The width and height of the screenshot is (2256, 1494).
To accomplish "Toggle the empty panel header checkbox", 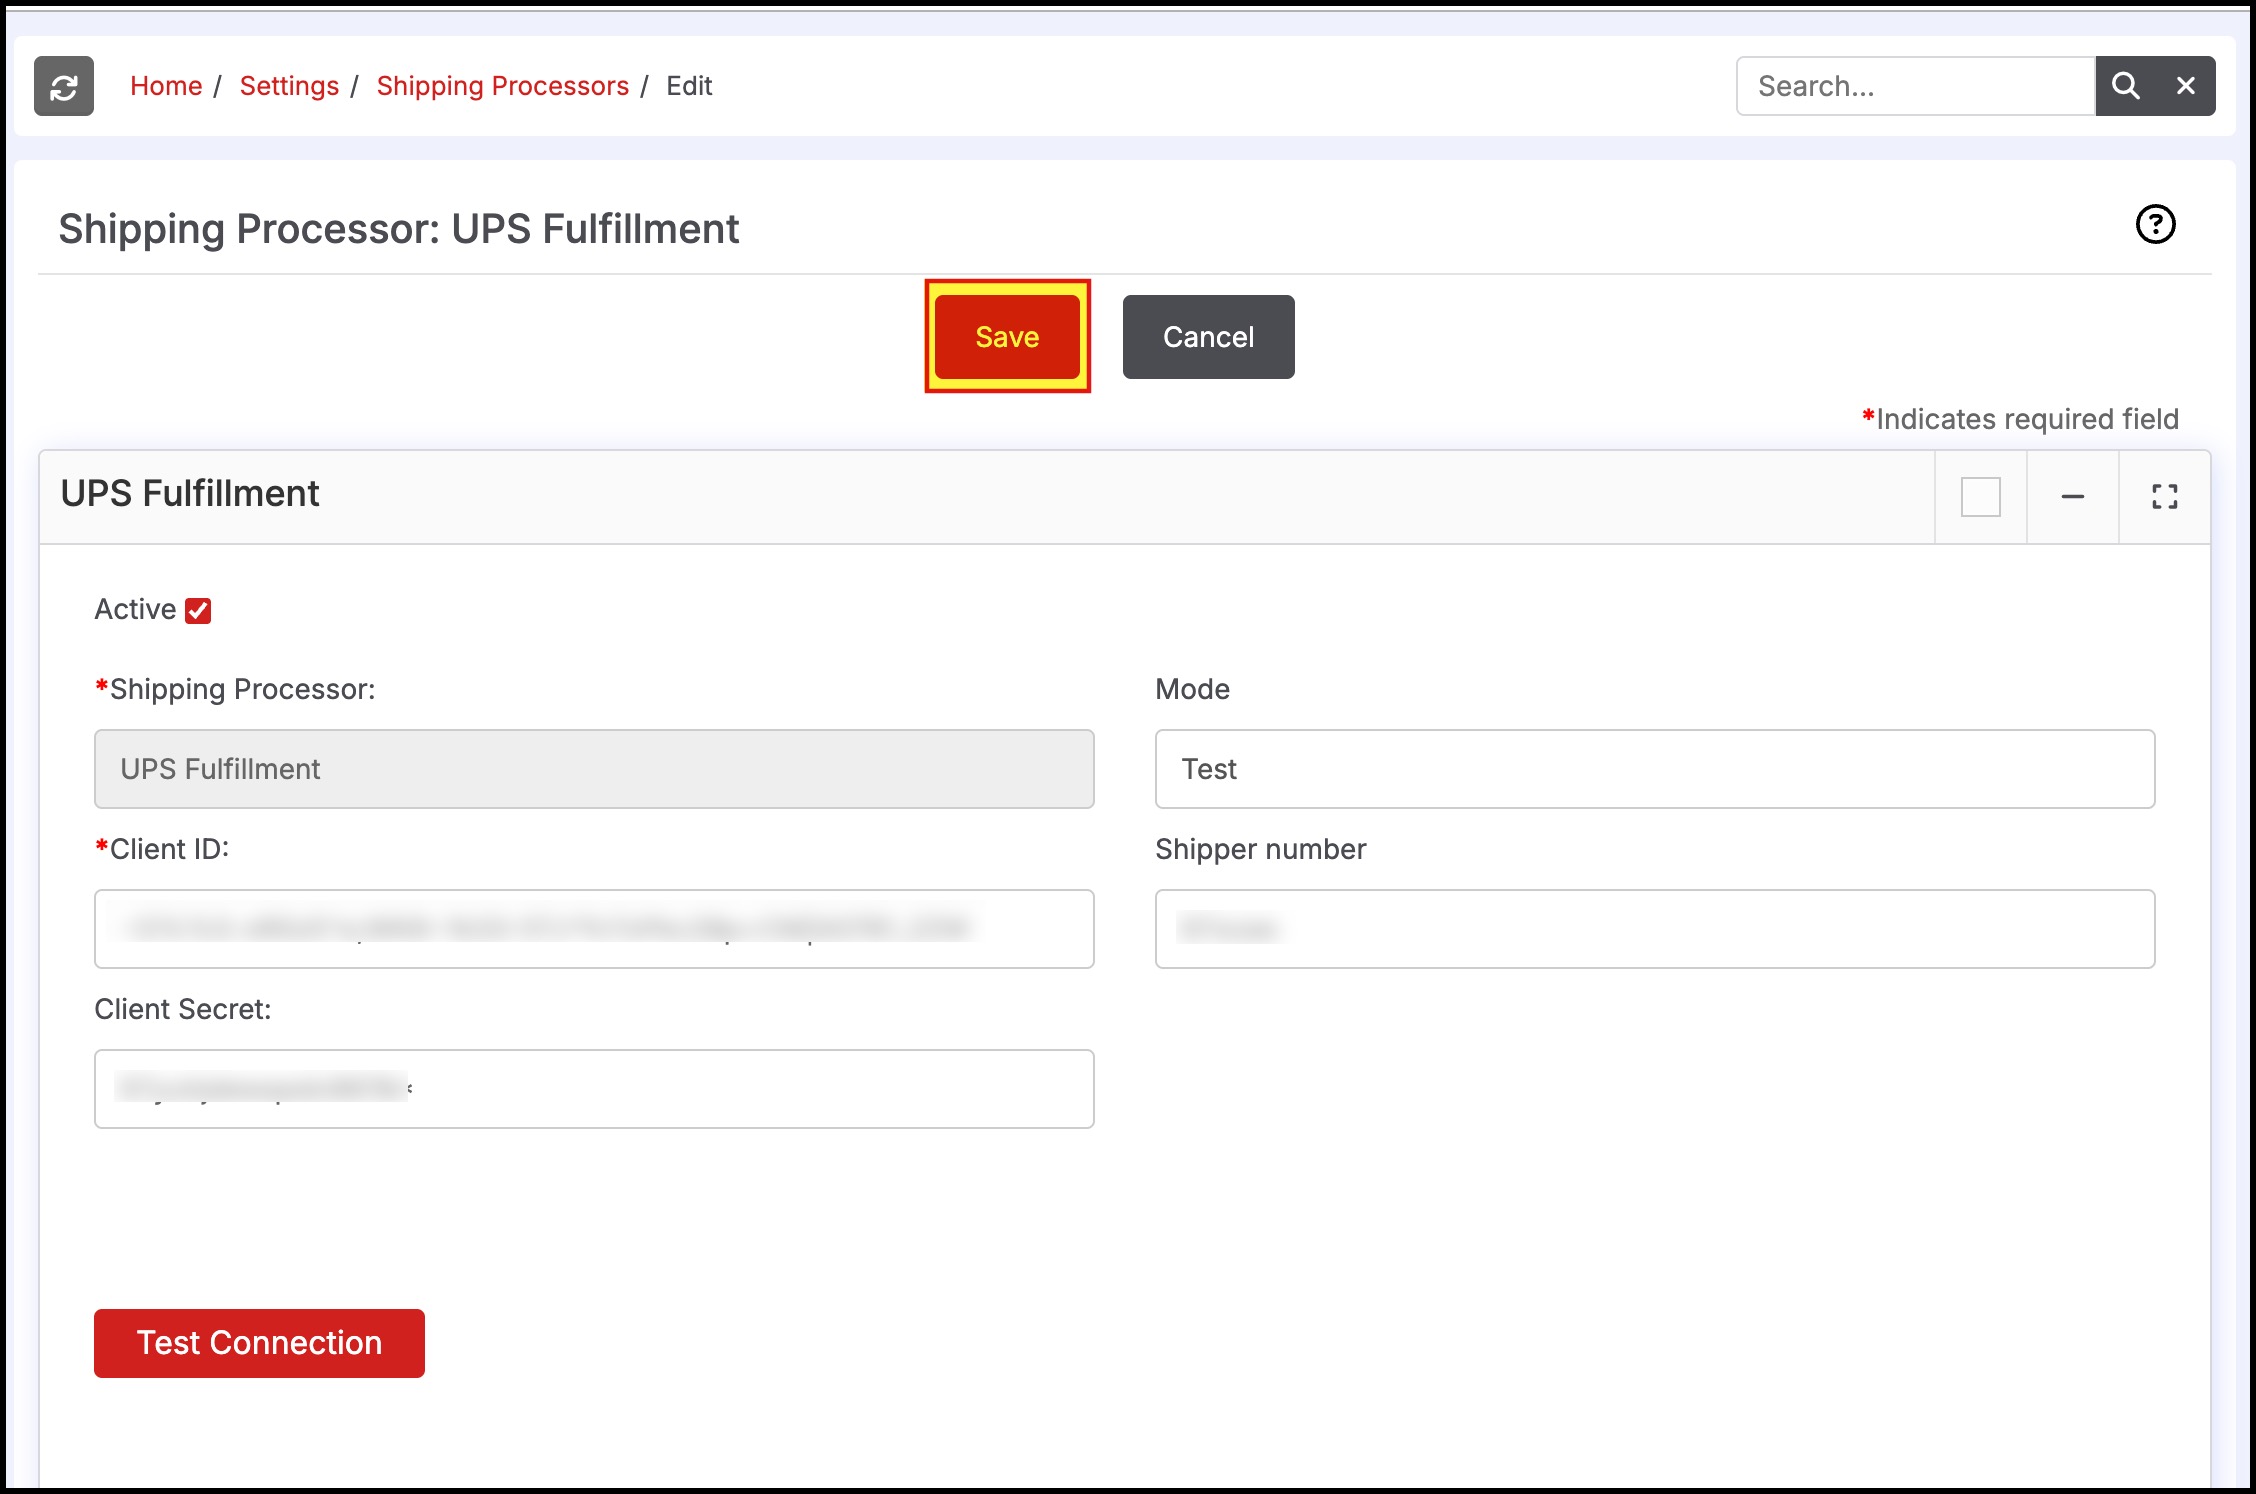I will click(x=1980, y=497).
